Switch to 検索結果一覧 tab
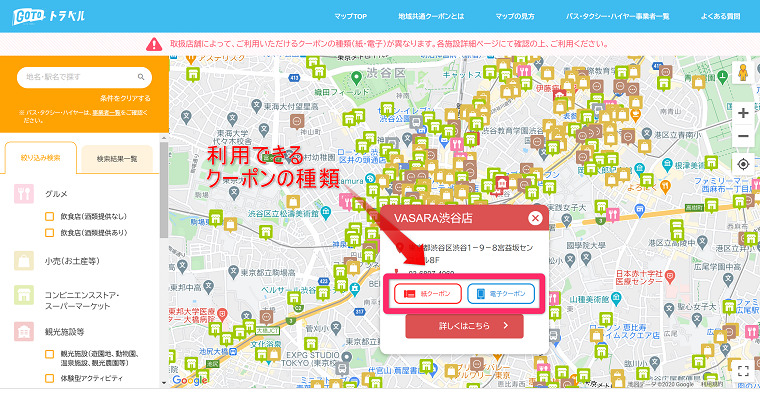This screenshot has width=760, height=404. click(x=117, y=158)
